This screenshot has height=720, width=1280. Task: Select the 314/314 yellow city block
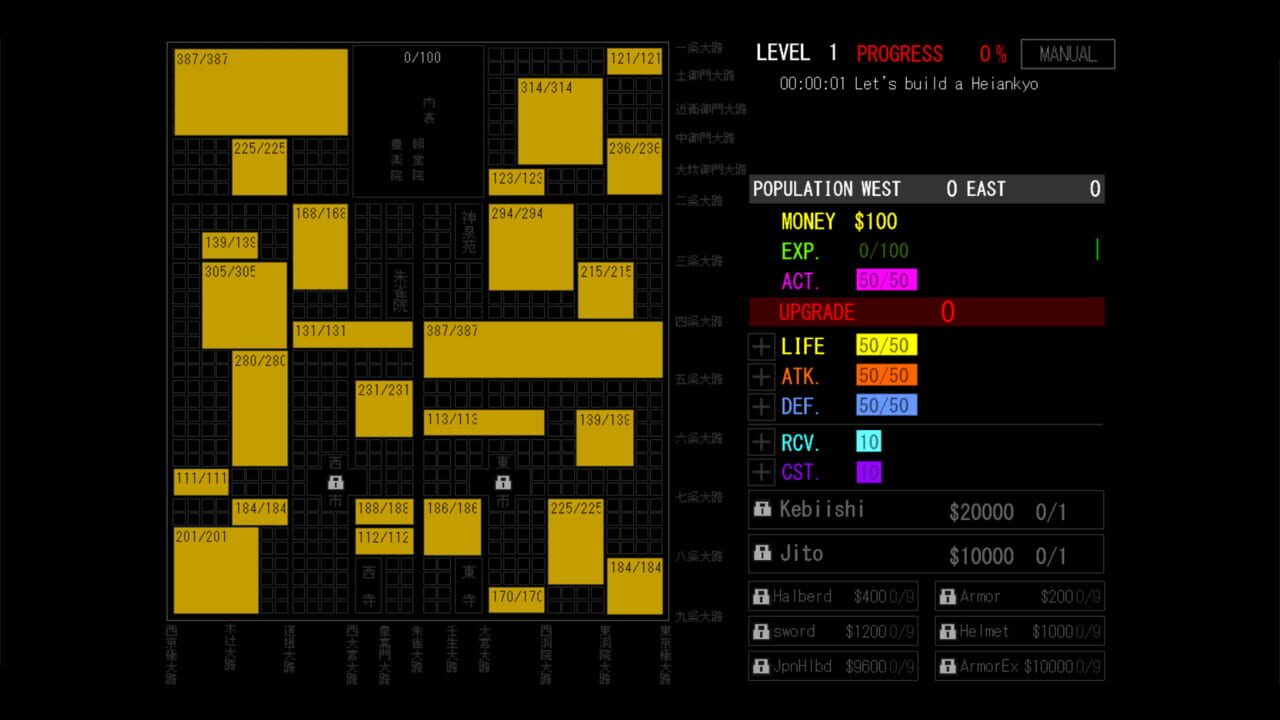click(560, 121)
